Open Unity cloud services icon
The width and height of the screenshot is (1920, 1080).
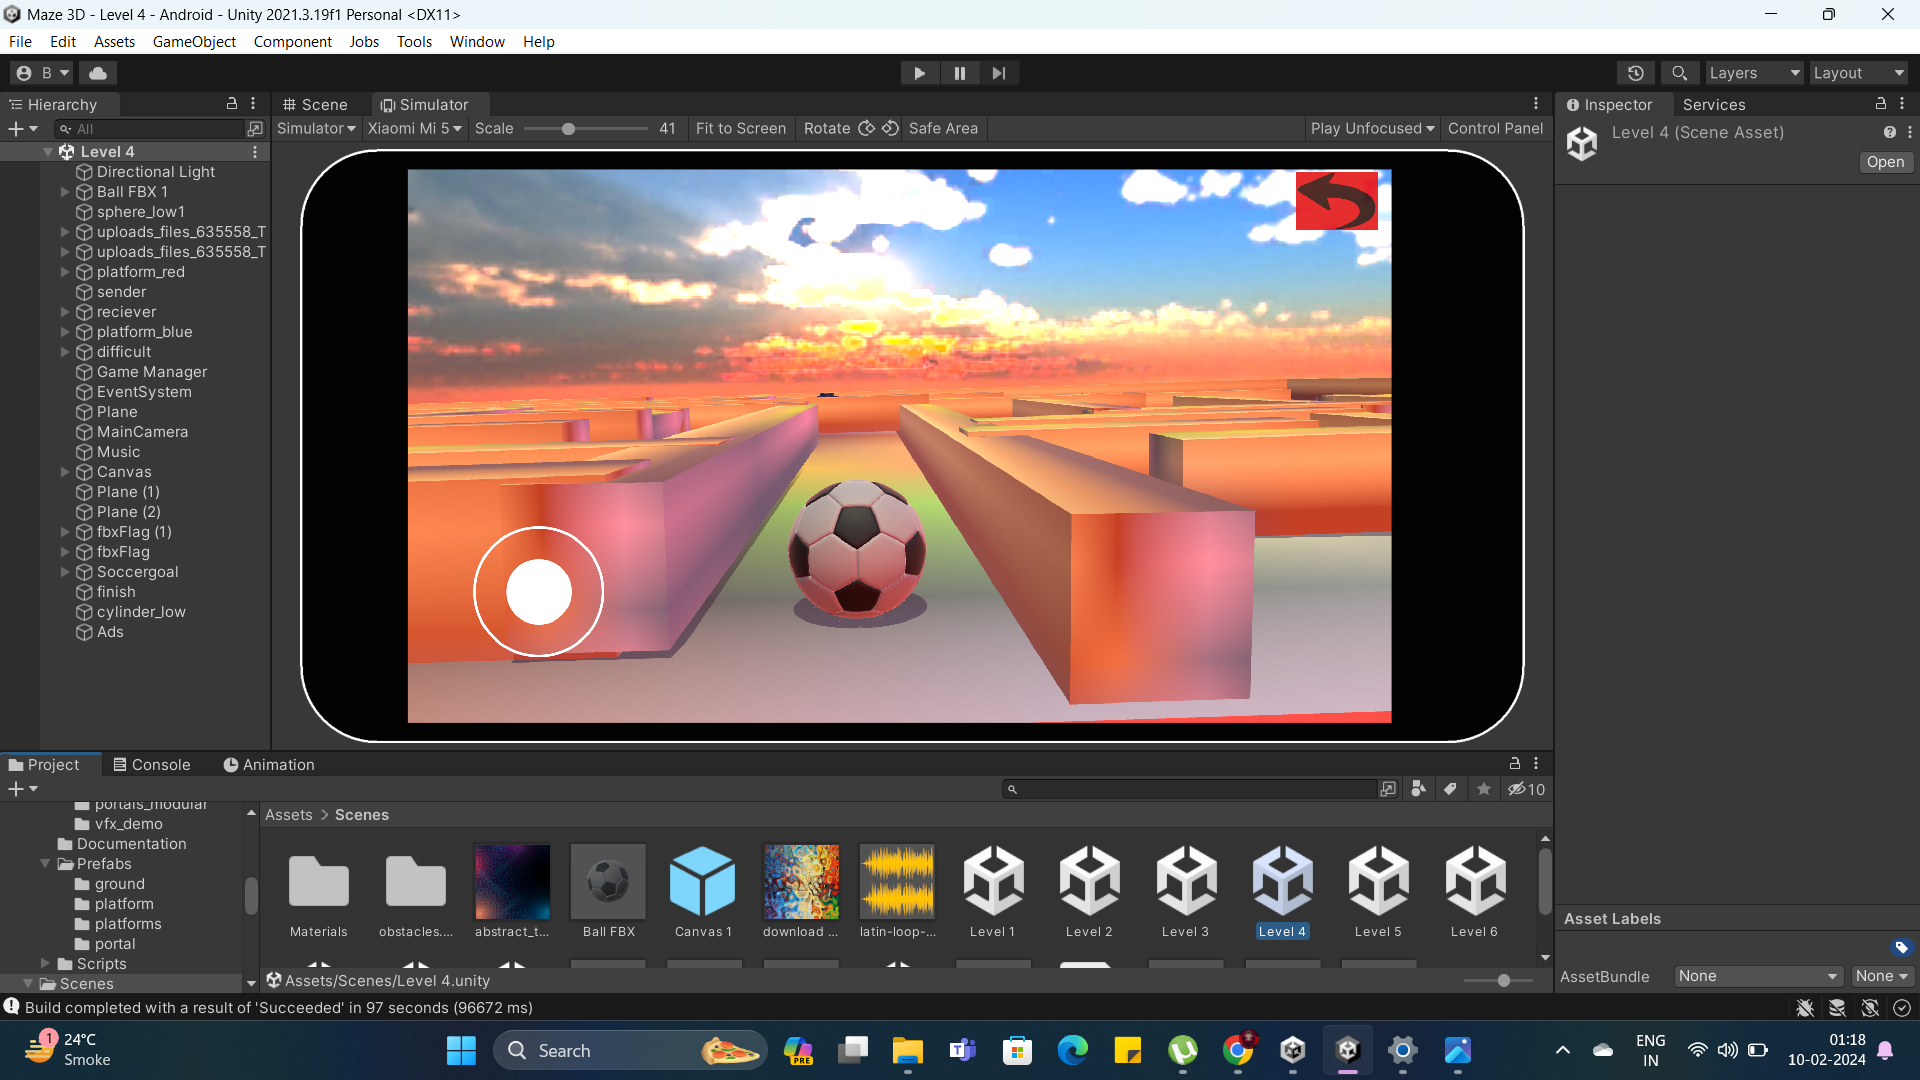tap(98, 73)
